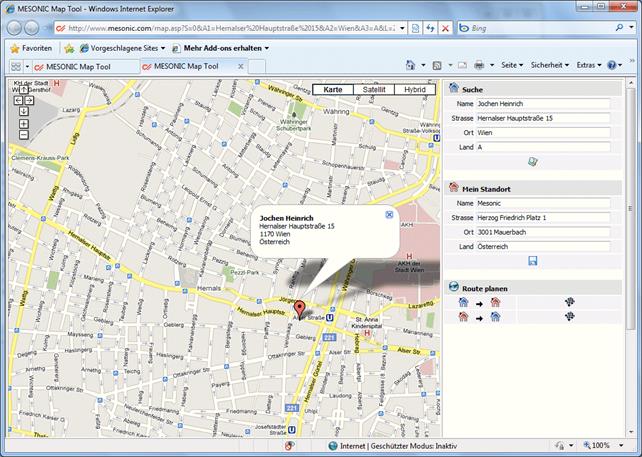Switch map view to Satellit
Screen dimensions: 642x457
point(374,89)
